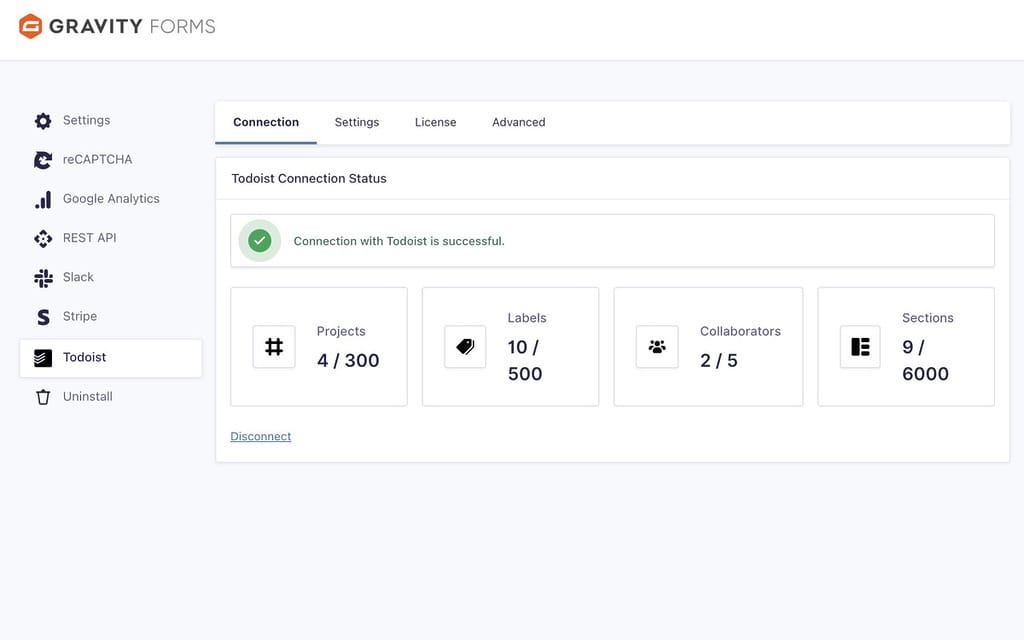Click the Settings gear icon in sidebar

pos(42,120)
